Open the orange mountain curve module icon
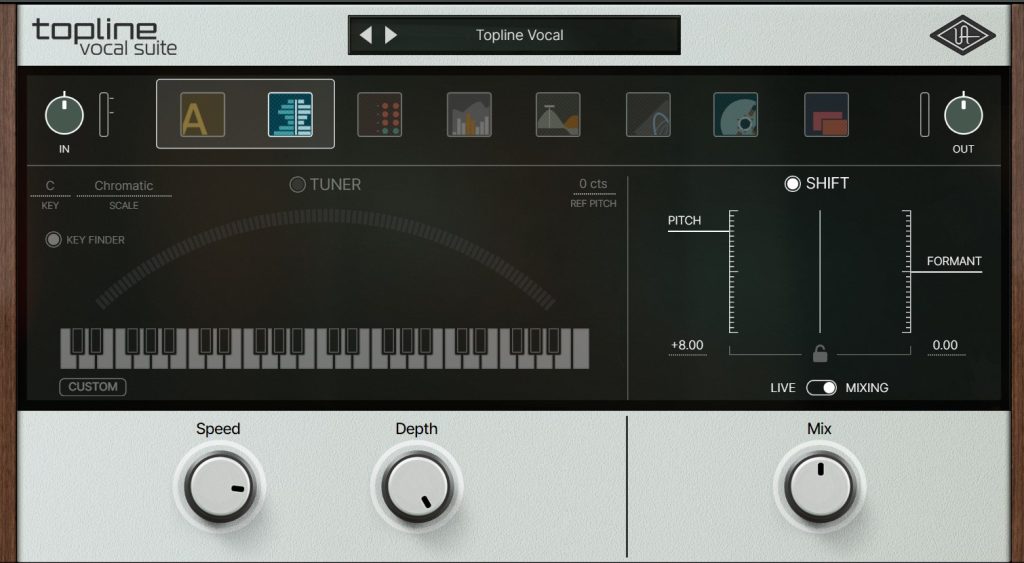The height and width of the screenshot is (563, 1024). click(558, 115)
